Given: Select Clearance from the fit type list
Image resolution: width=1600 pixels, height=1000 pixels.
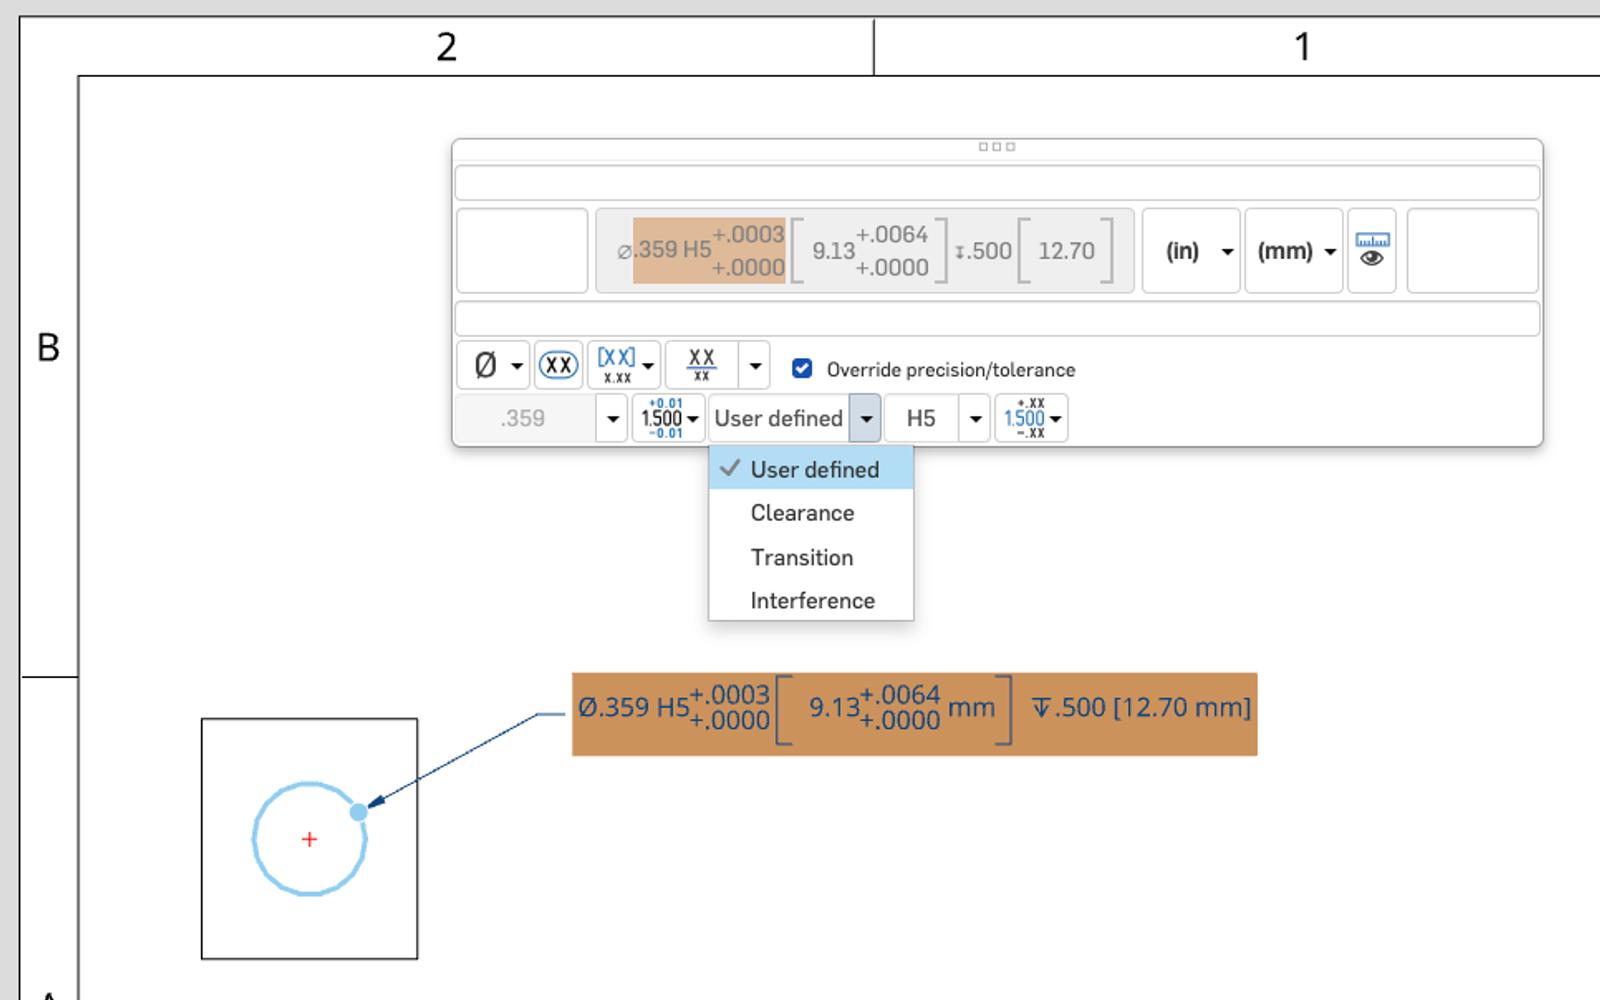Looking at the screenshot, I should click(x=802, y=513).
